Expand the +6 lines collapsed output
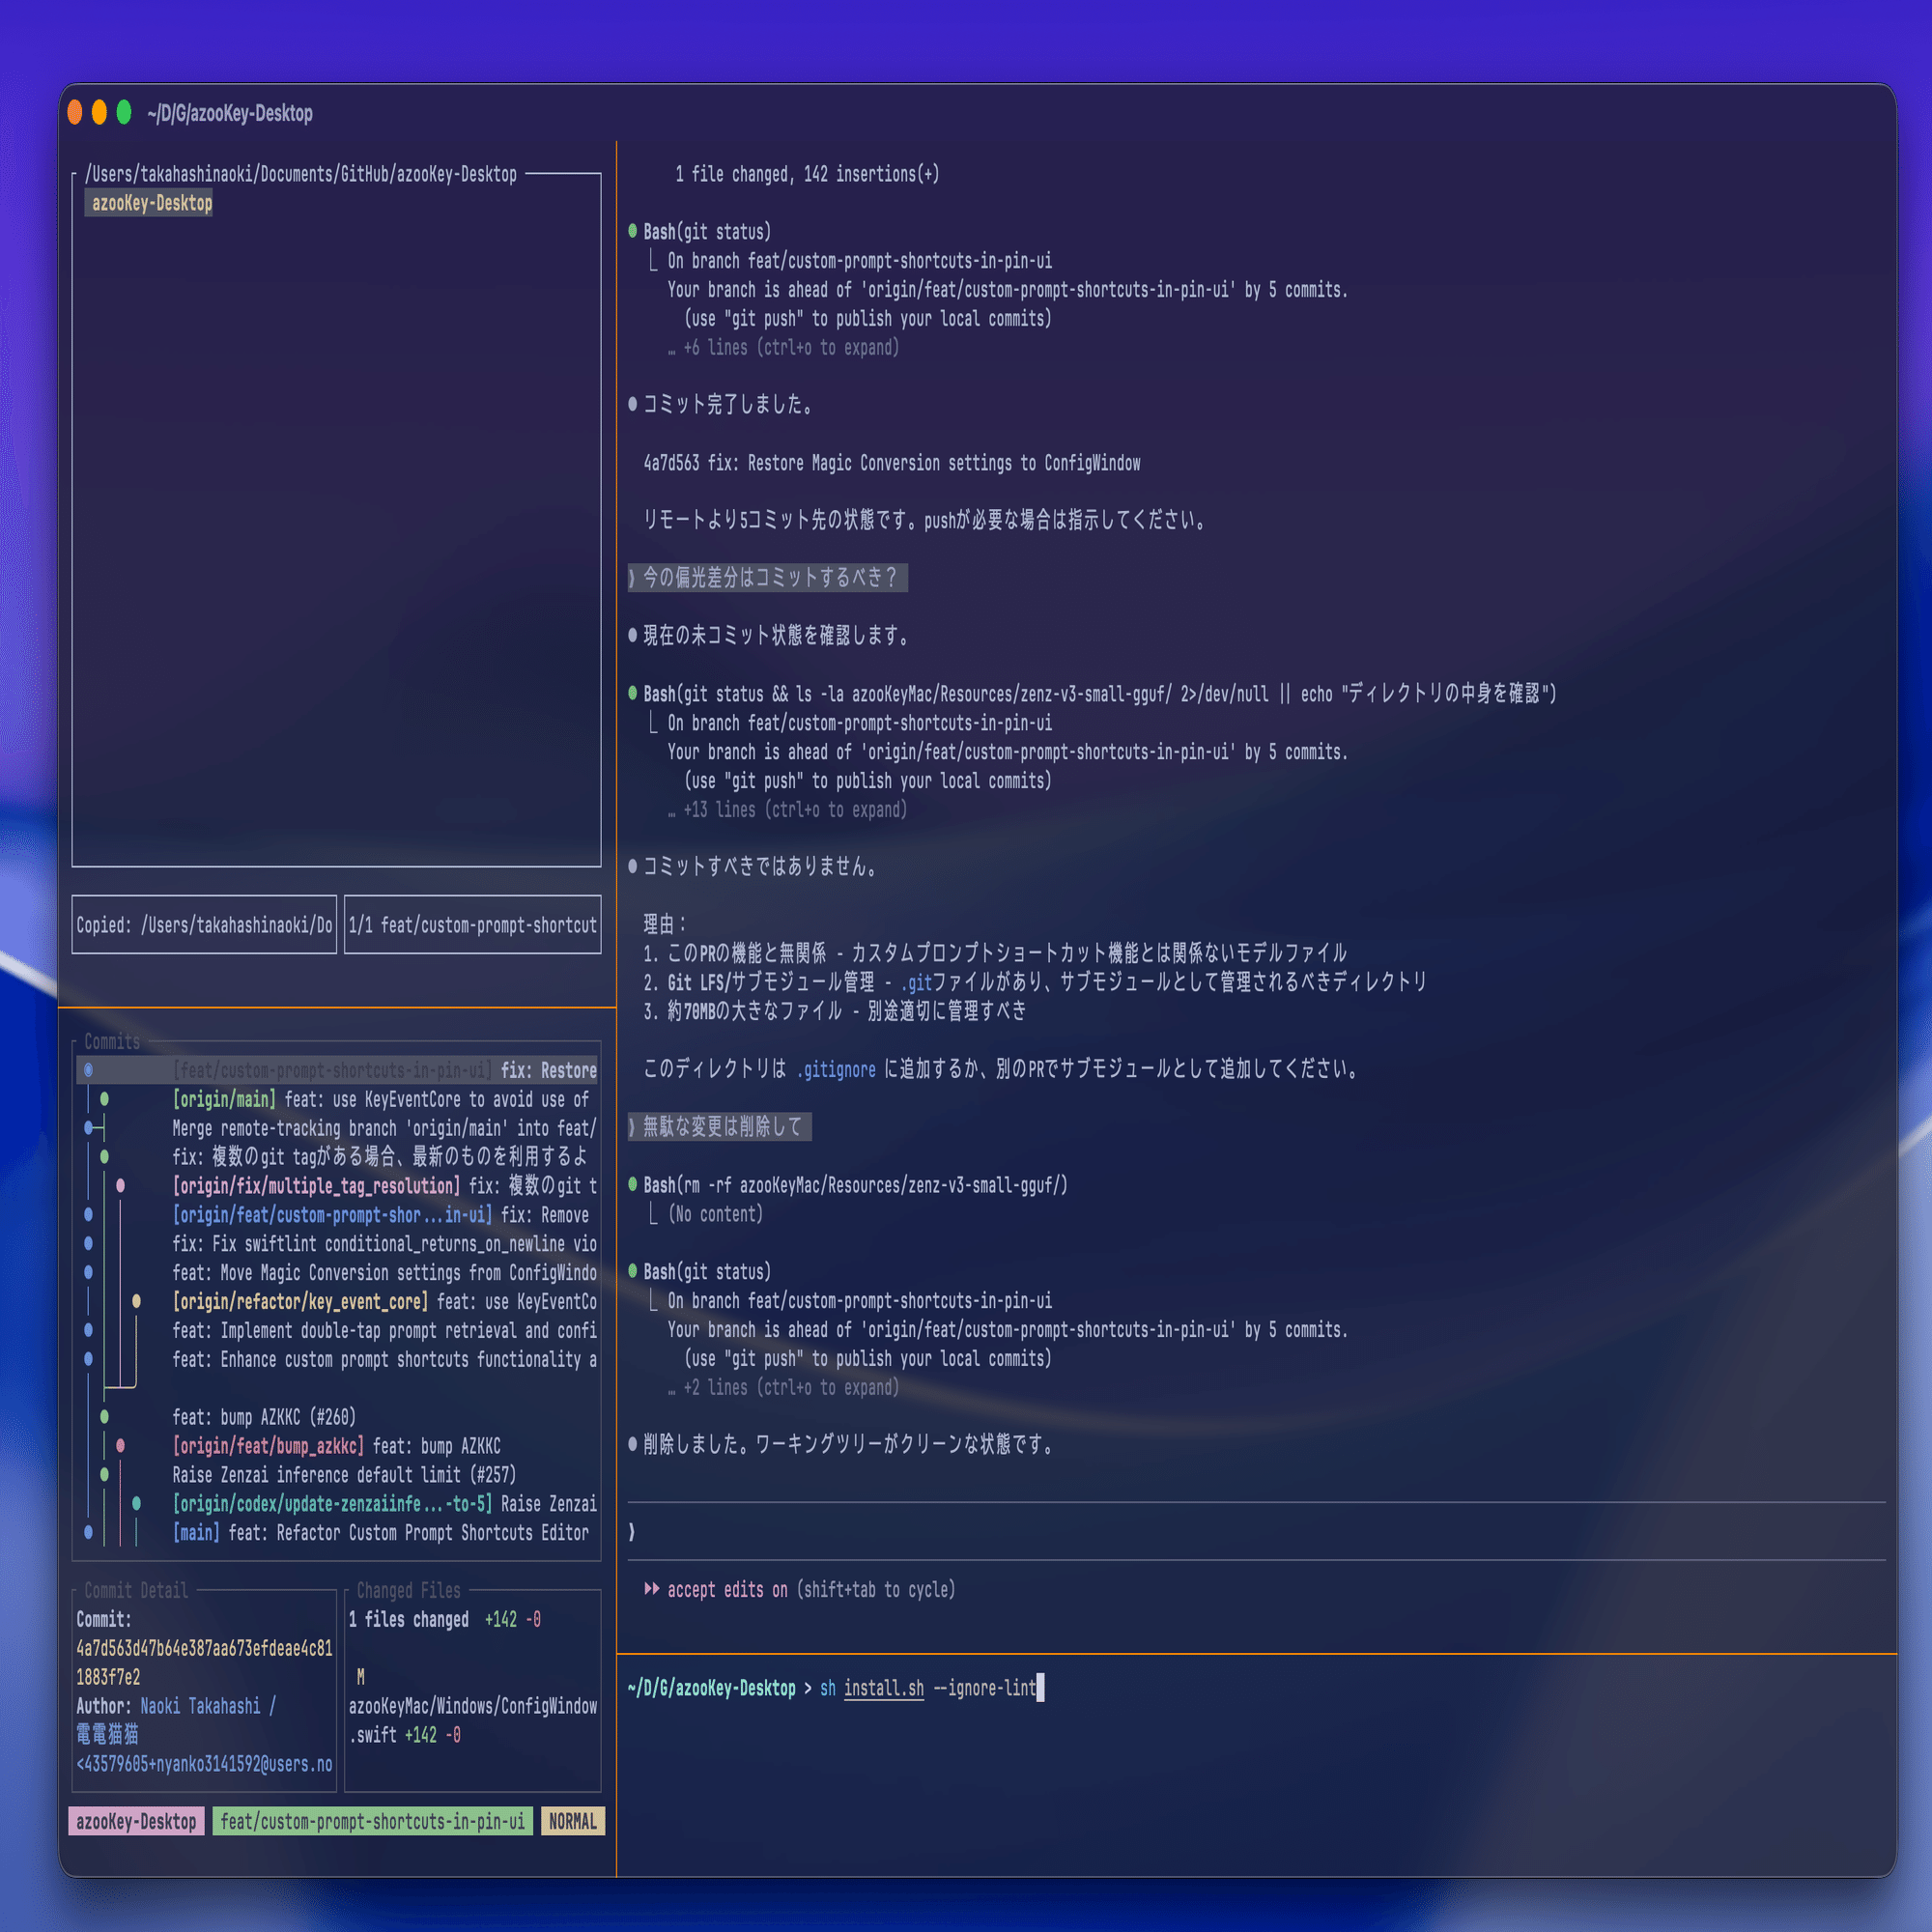The height and width of the screenshot is (1932, 1932). (x=790, y=347)
